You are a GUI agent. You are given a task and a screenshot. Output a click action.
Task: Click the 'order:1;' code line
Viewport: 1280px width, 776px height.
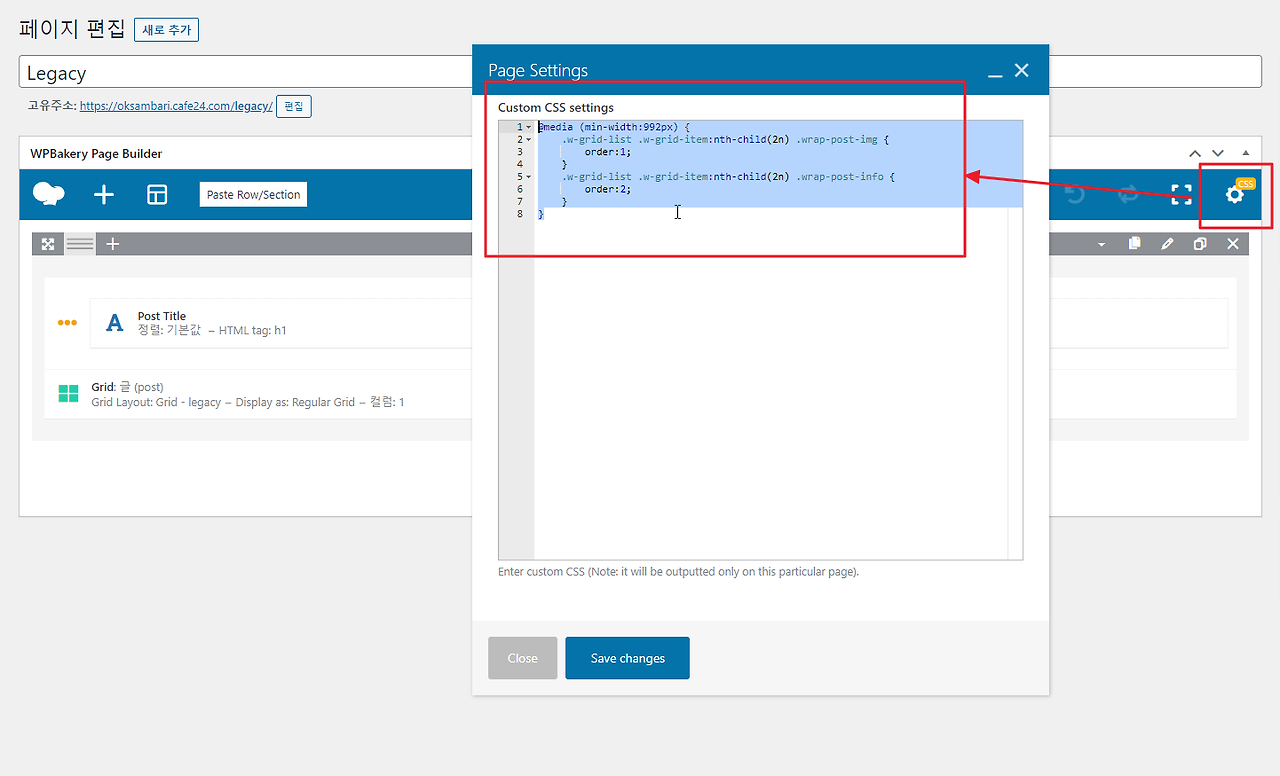(608, 152)
